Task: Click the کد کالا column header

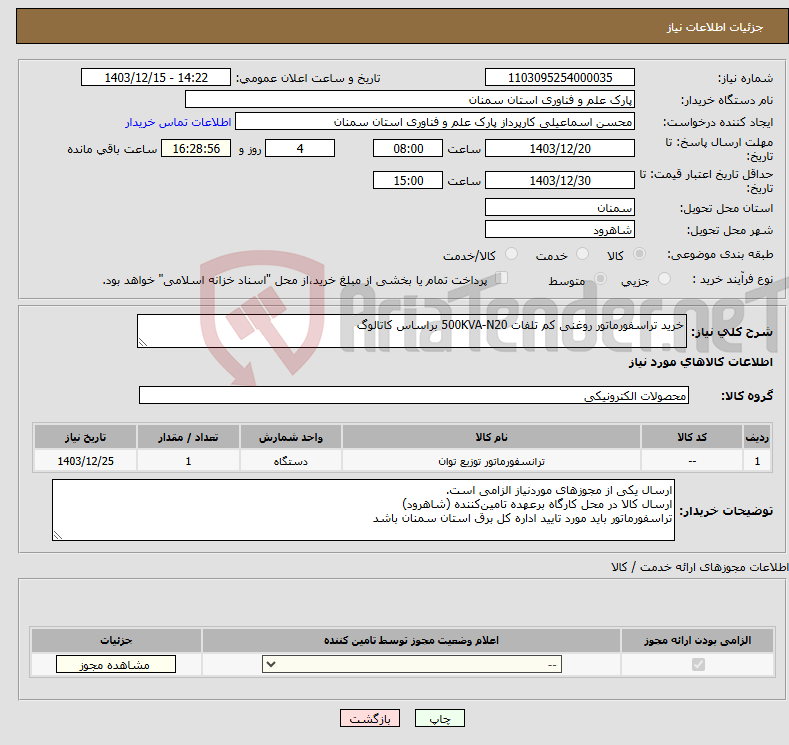Action: point(692,437)
